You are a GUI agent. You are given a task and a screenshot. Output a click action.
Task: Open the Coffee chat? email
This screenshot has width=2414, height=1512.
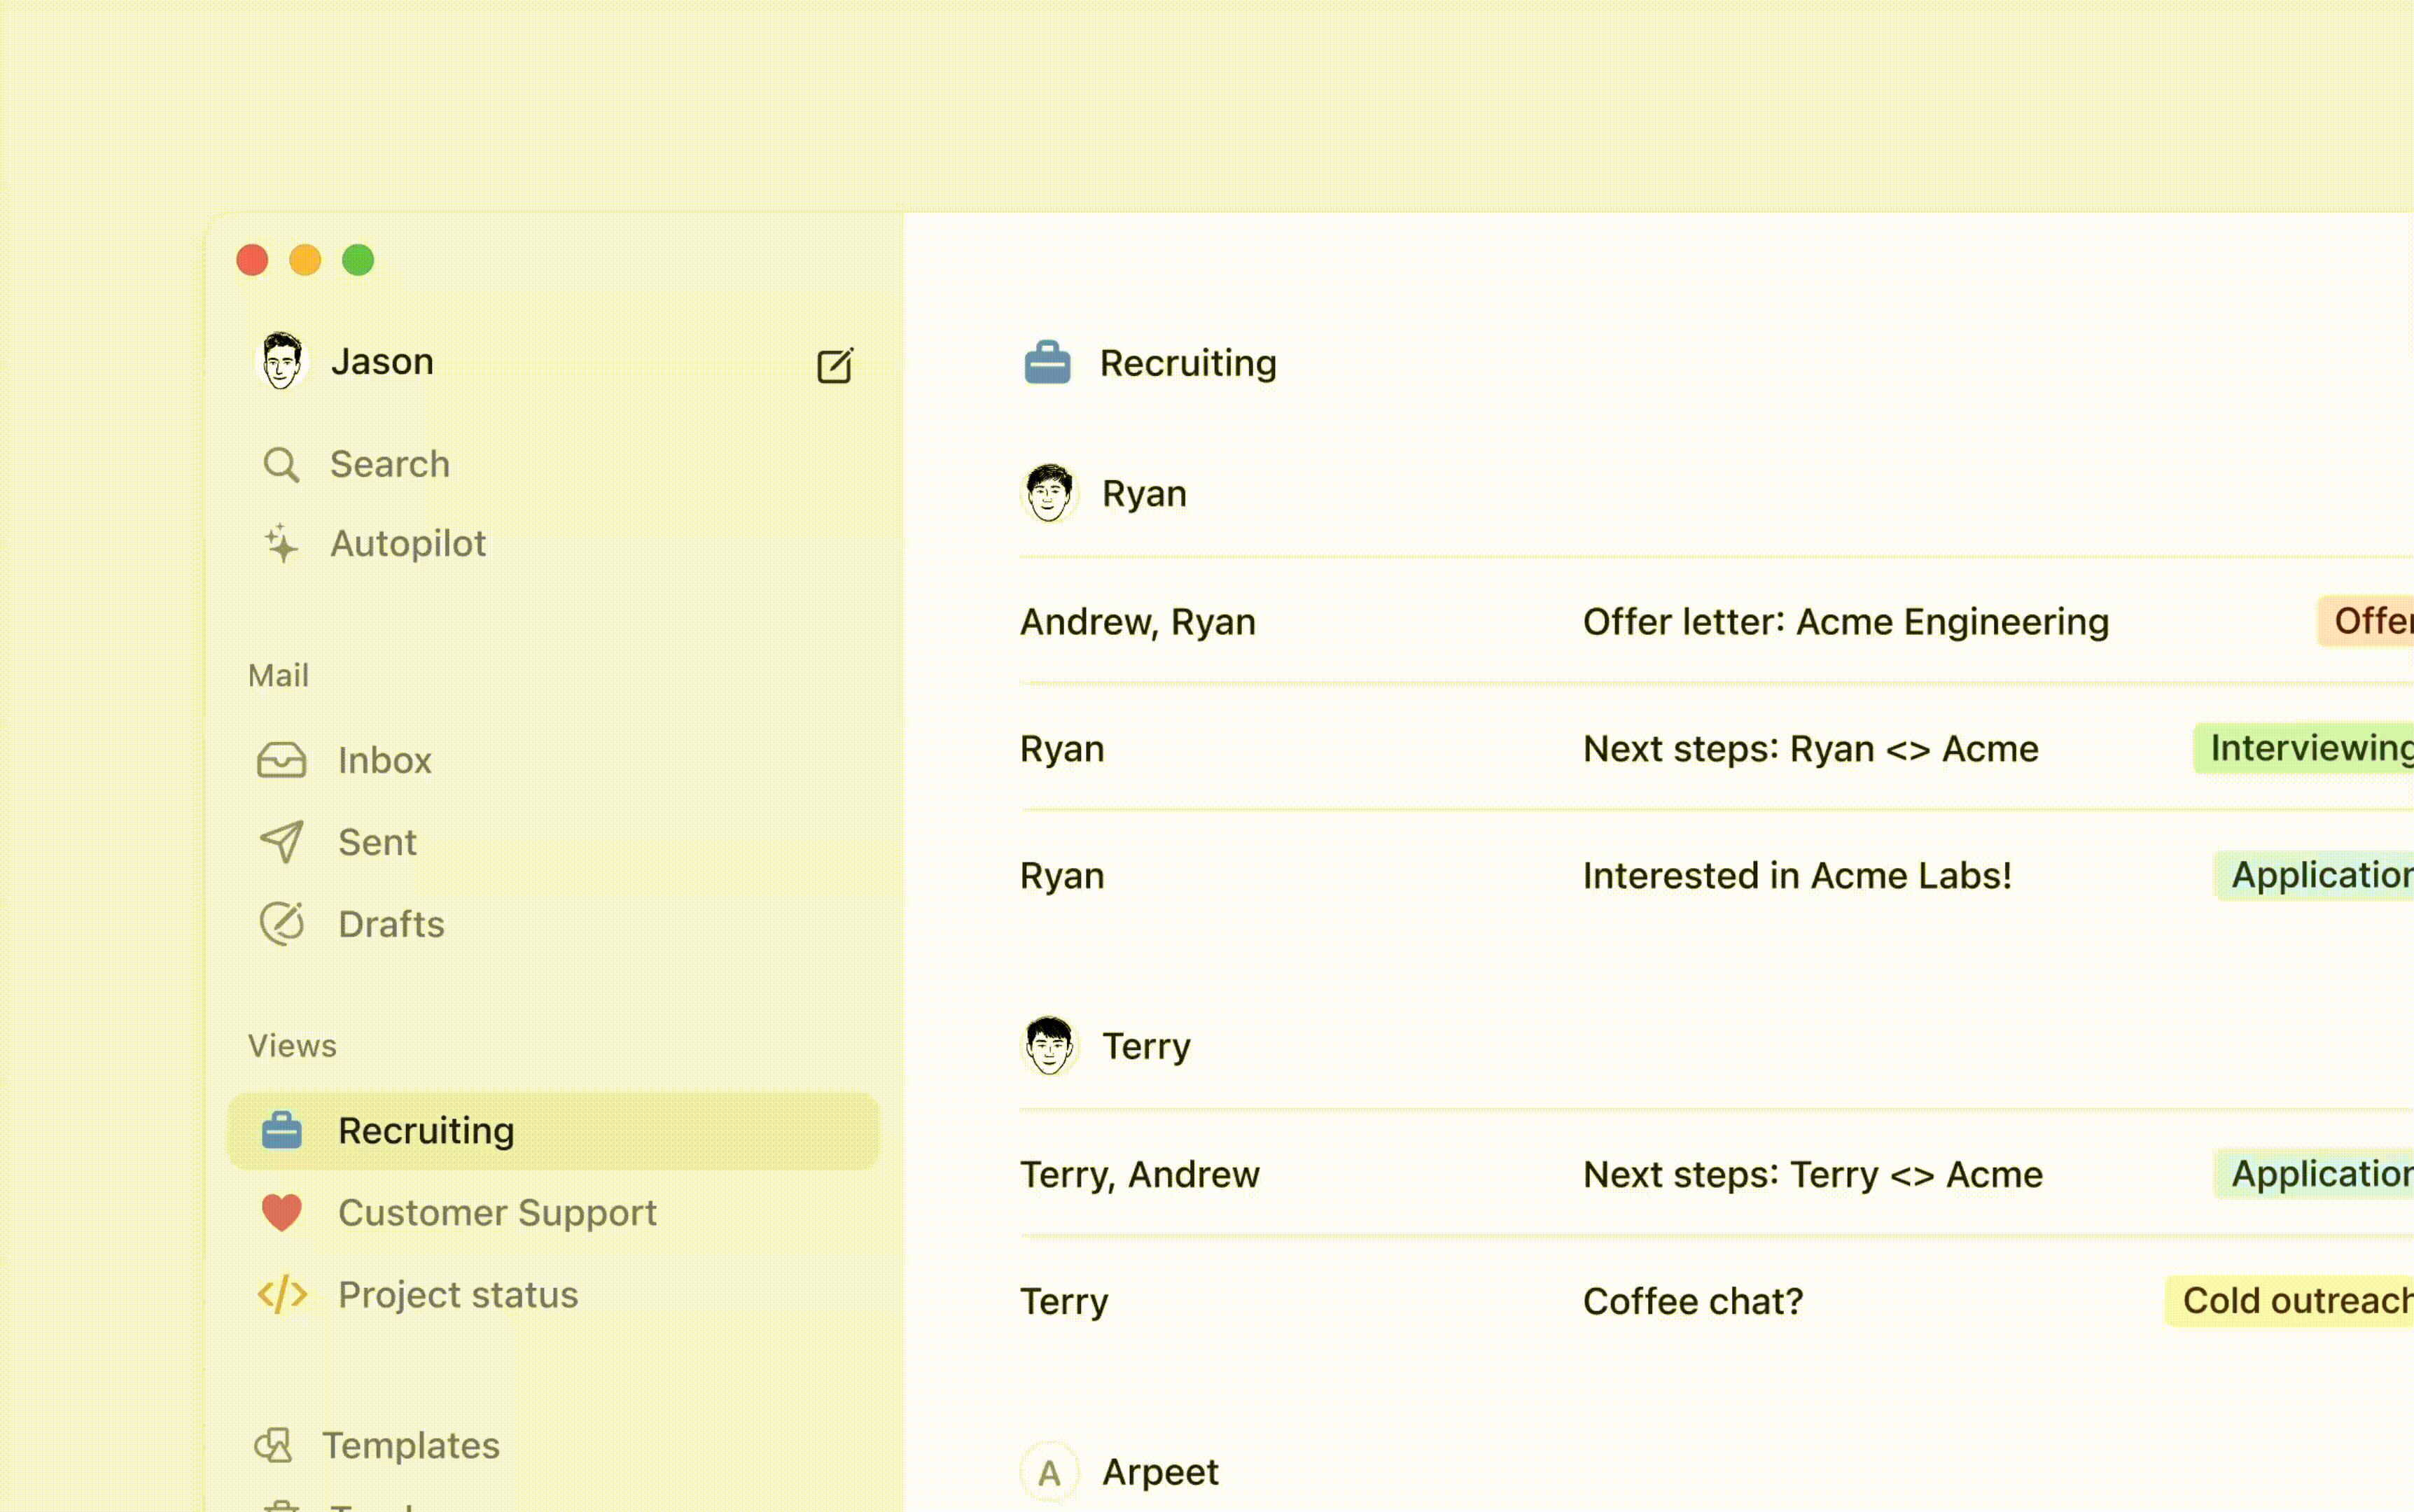click(x=1692, y=1301)
